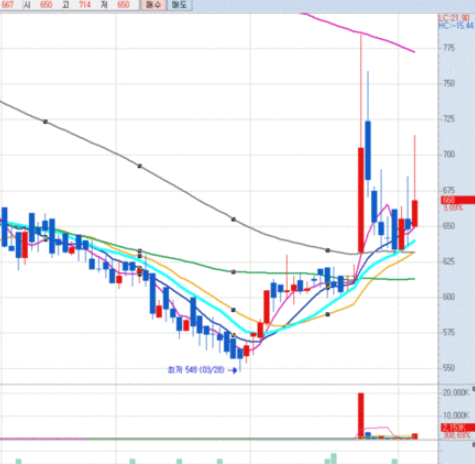The height and width of the screenshot is (464, 475).
Task: Click the 625 price axis label
Action: click(x=449, y=261)
